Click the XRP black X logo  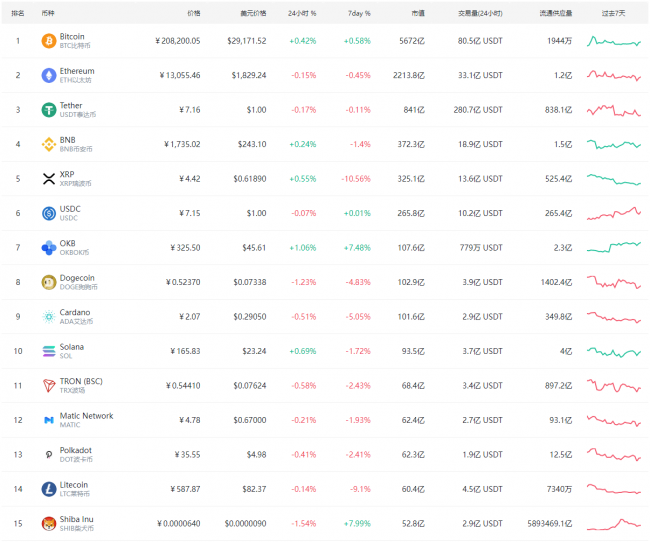coord(49,179)
